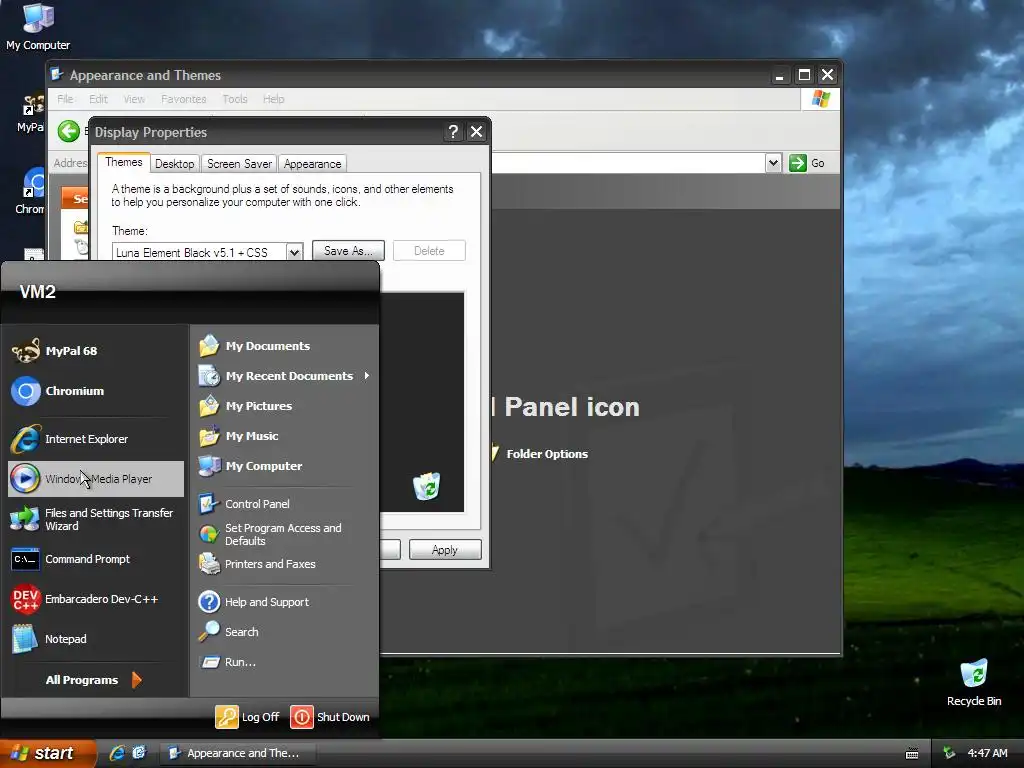Switch to the Themes tab
This screenshot has width=1024, height=768.
tap(123, 163)
